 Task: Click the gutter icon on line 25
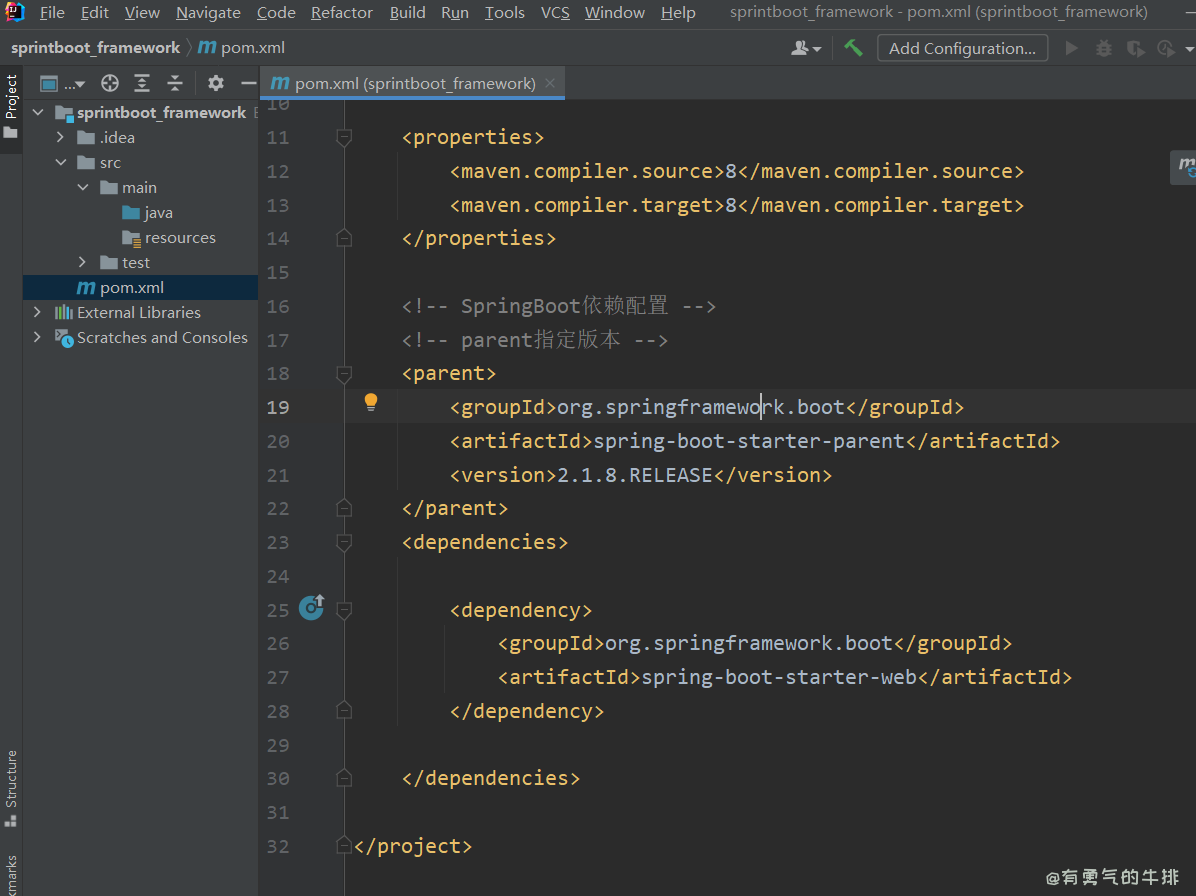[312, 607]
